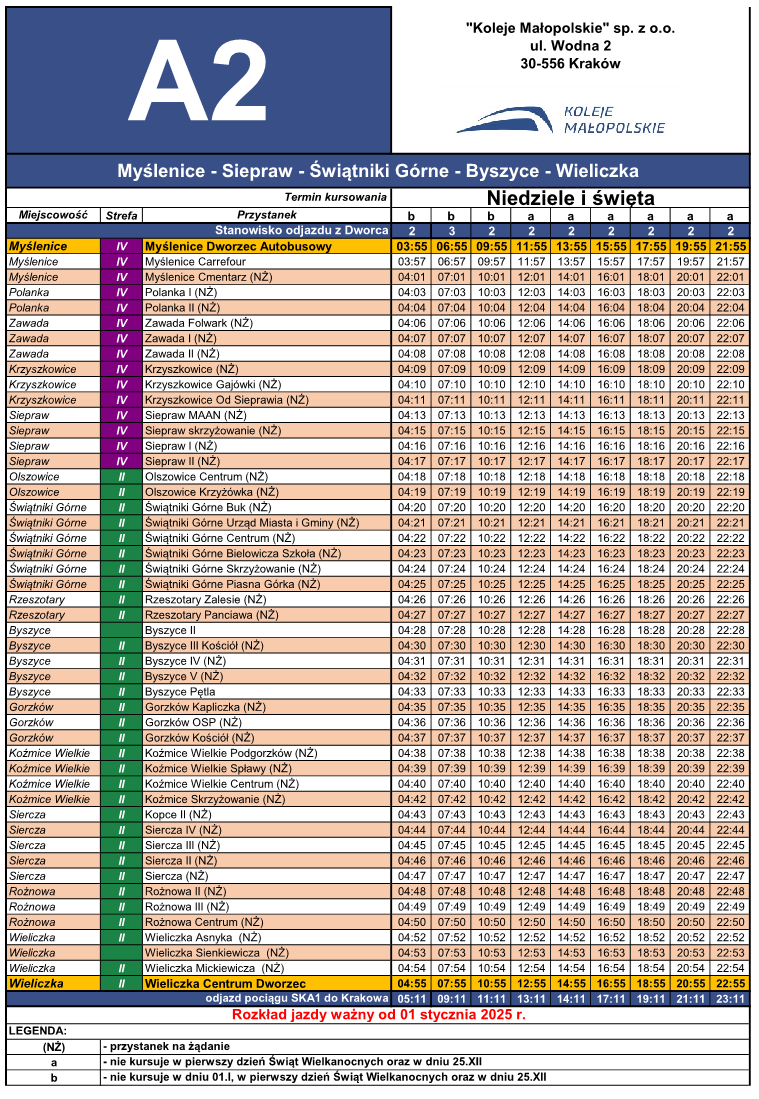
Task: Click the Stanowisko odjazdu z Dworca row label
Action: click(x=301, y=231)
